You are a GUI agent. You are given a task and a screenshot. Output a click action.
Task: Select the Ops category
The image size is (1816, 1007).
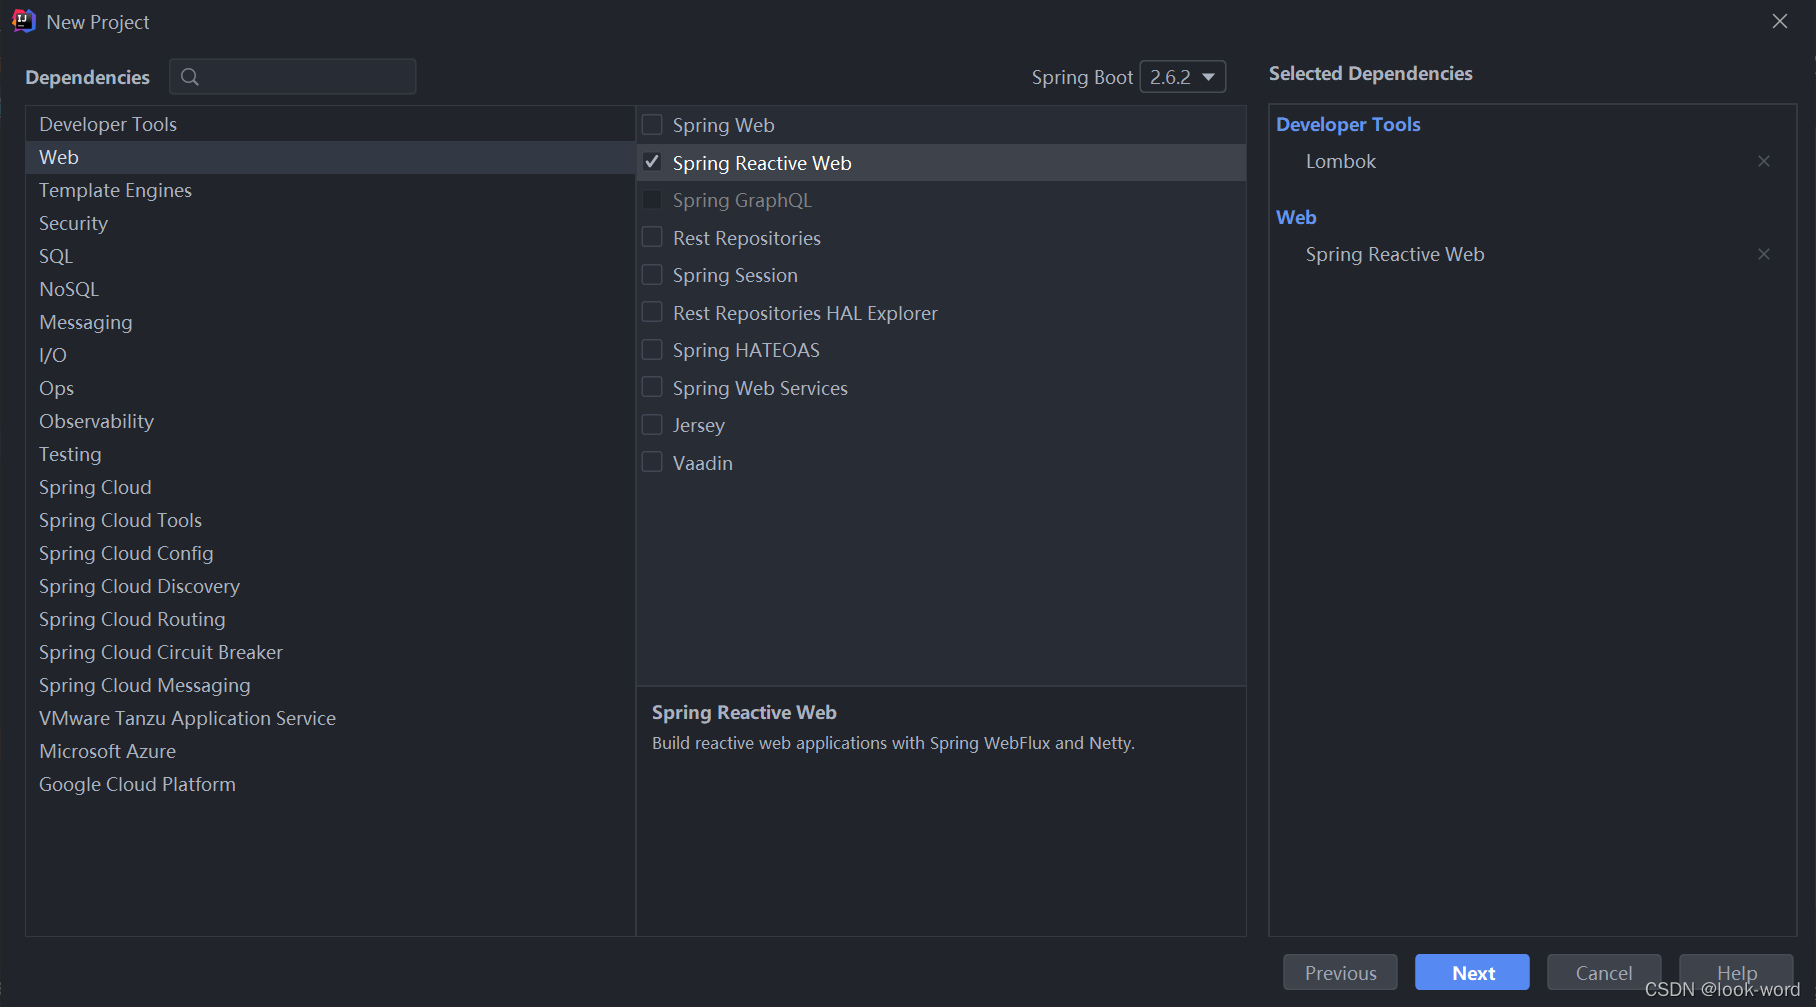[x=330, y=388]
